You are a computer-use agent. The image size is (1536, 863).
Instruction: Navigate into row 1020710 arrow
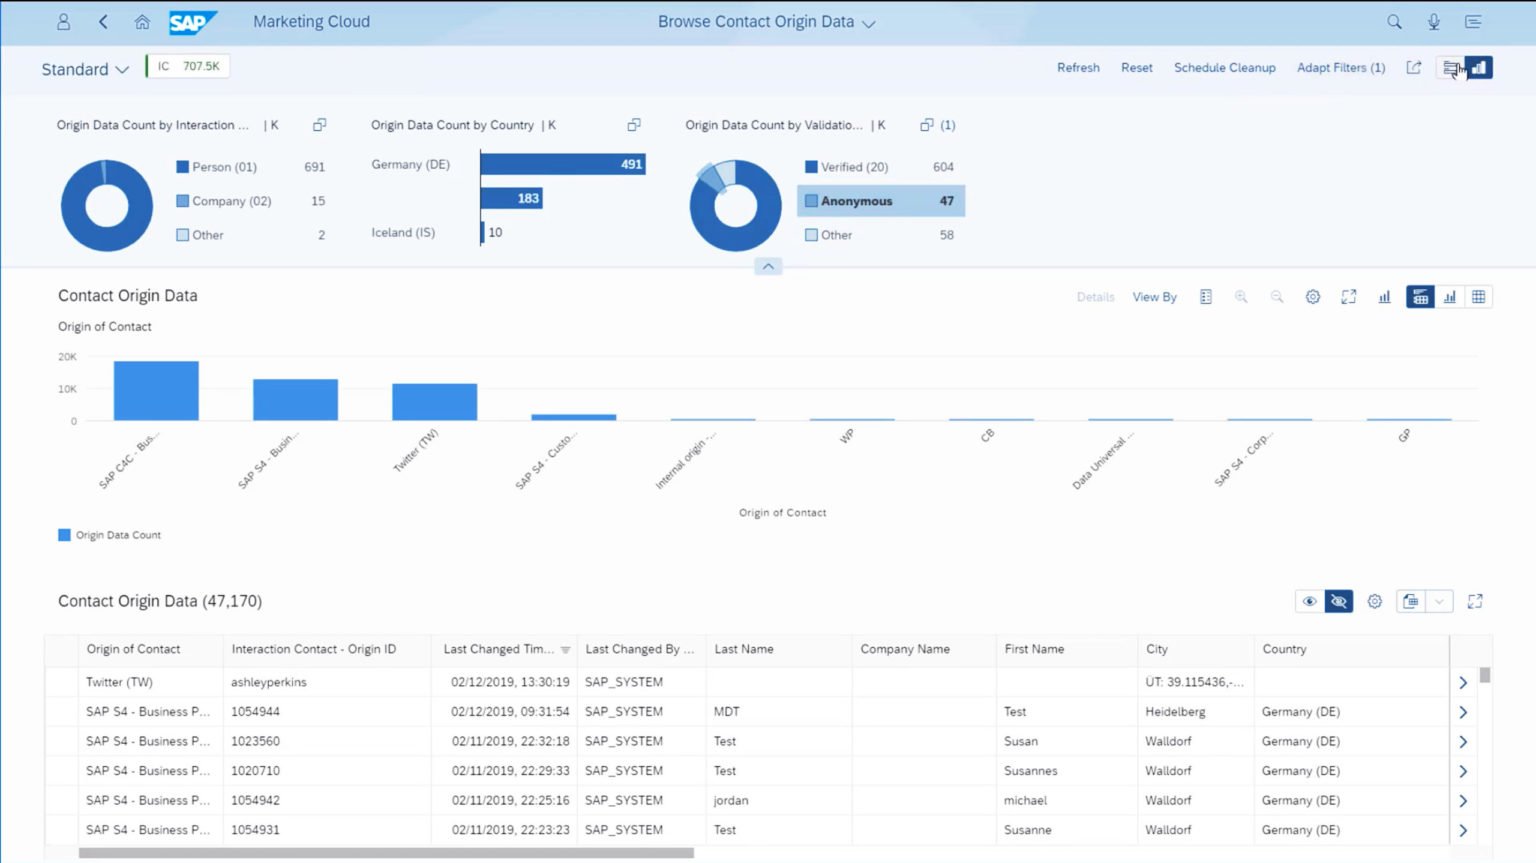tap(1463, 771)
